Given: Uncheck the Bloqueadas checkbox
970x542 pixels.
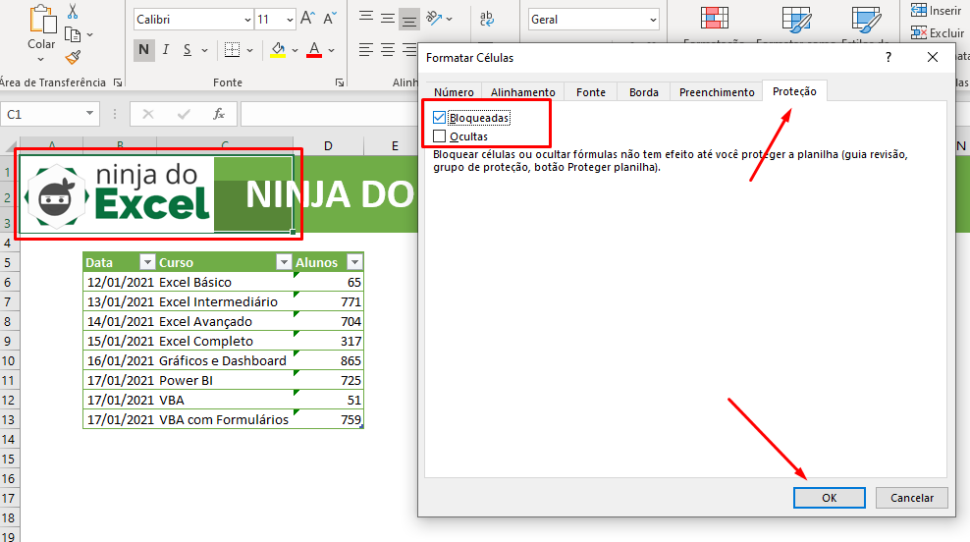Looking at the screenshot, I should tap(439, 118).
